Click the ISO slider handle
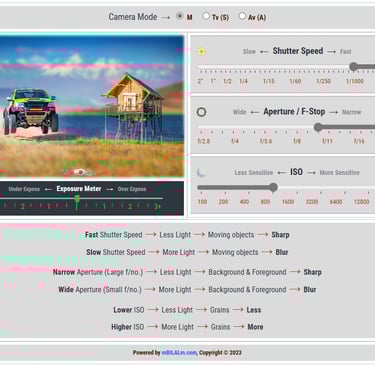The height and width of the screenshot is (366, 375). tap(273, 187)
